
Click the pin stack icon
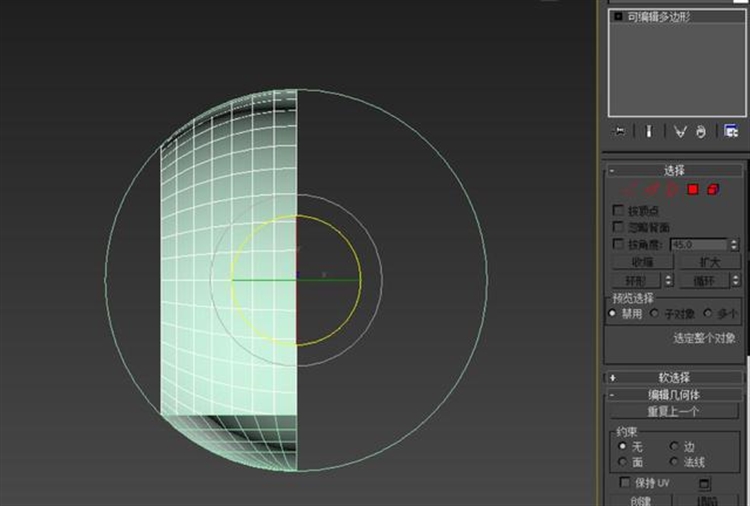(x=619, y=131)
